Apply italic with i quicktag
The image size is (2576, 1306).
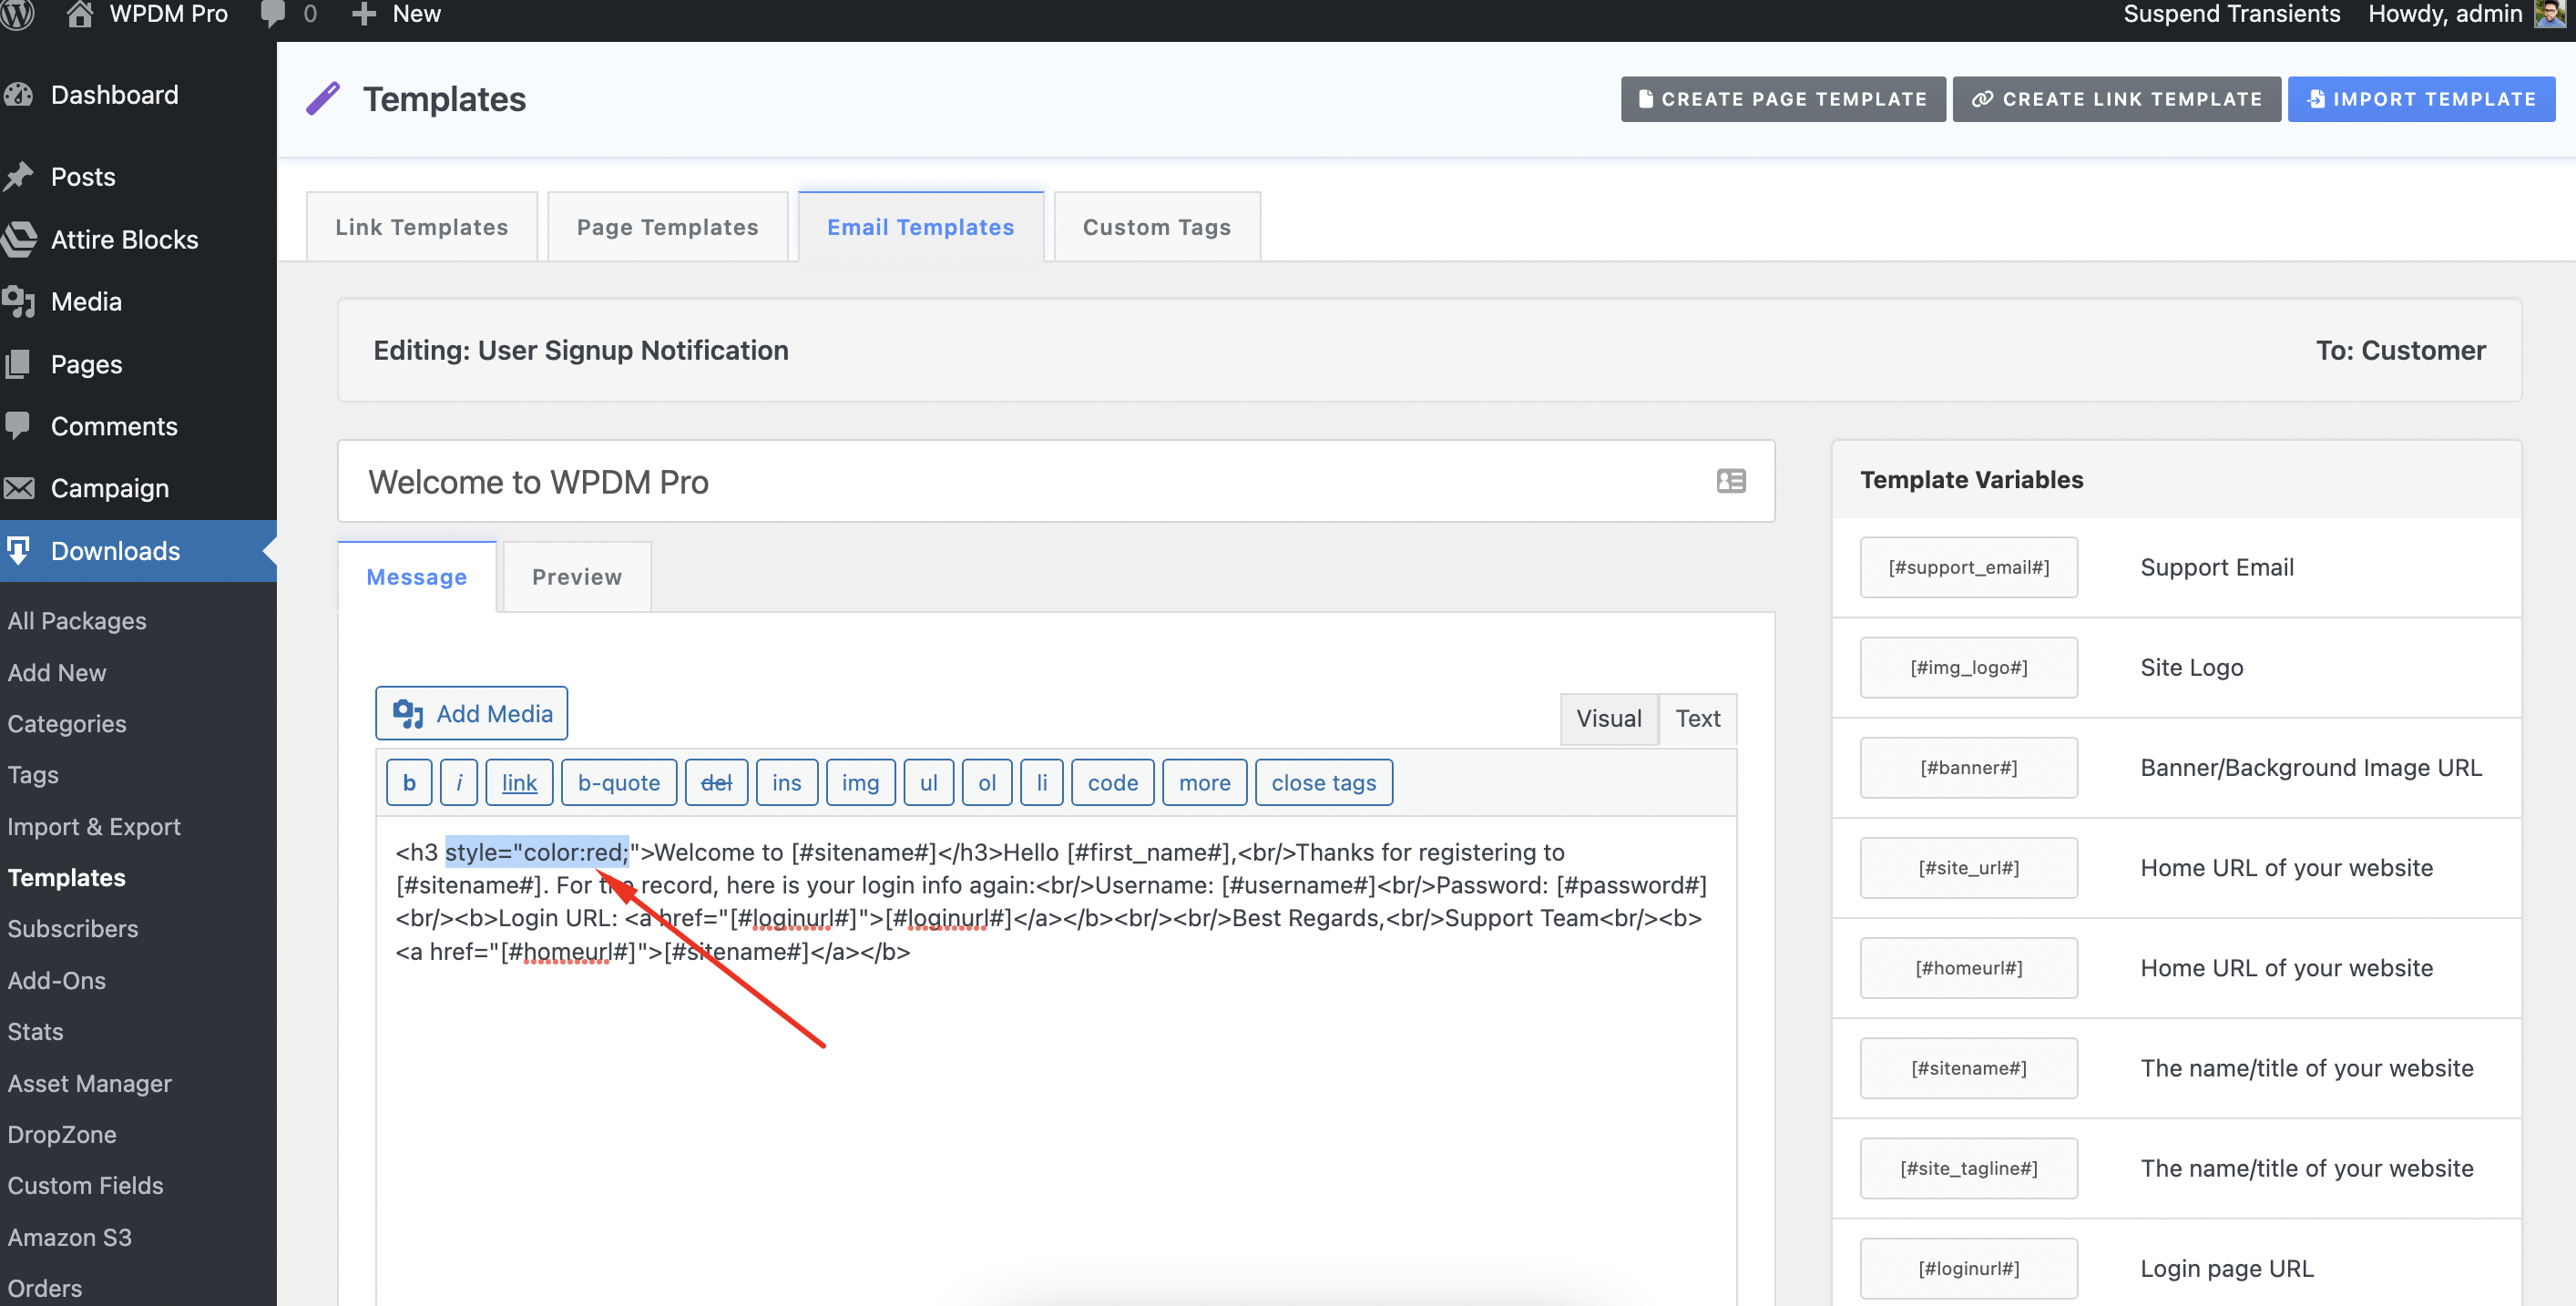(x=459, y=783)
